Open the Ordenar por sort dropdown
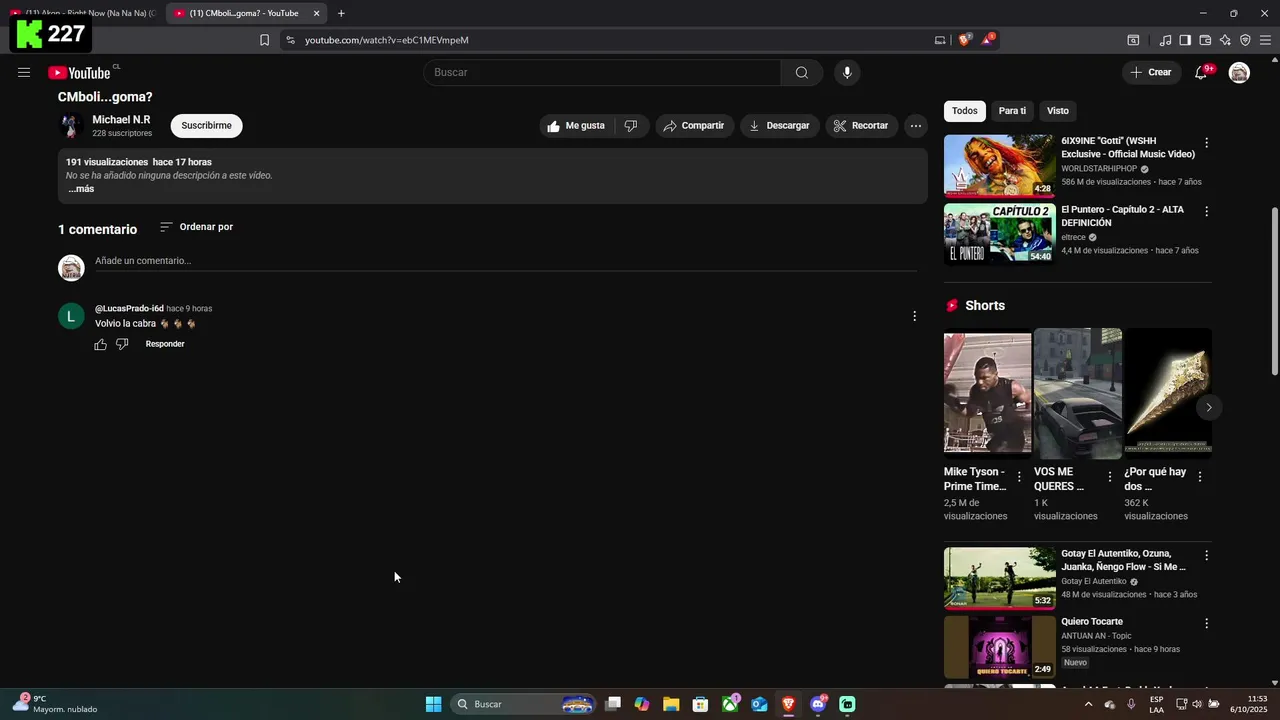The image size is (1280, 720). pos(196,227)
